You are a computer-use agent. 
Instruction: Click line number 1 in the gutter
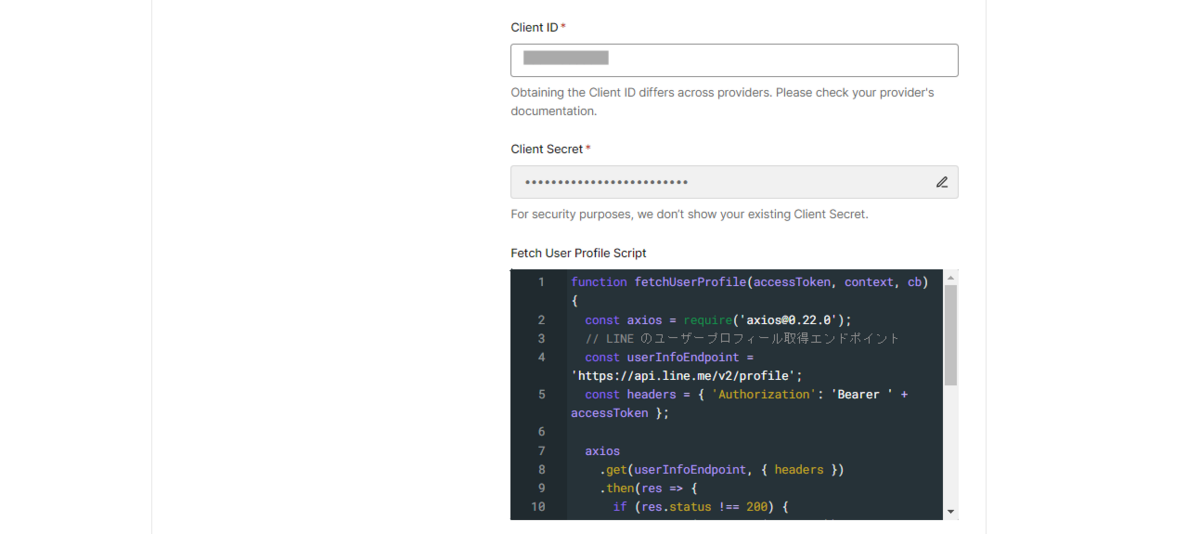[541, 282]
